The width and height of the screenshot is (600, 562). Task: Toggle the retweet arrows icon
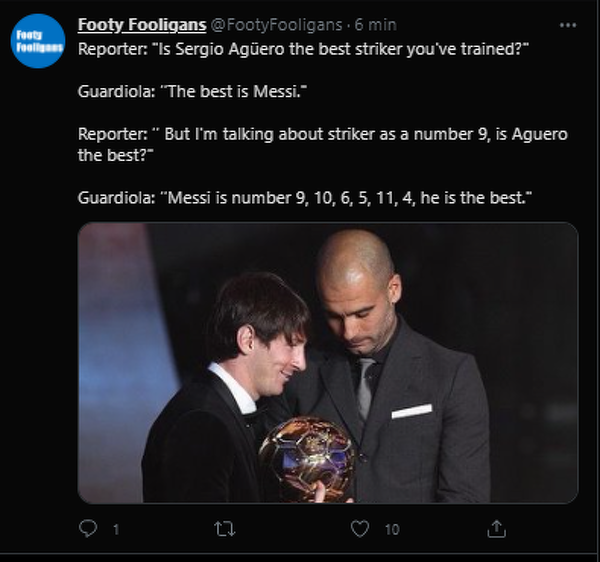[225, 528]
